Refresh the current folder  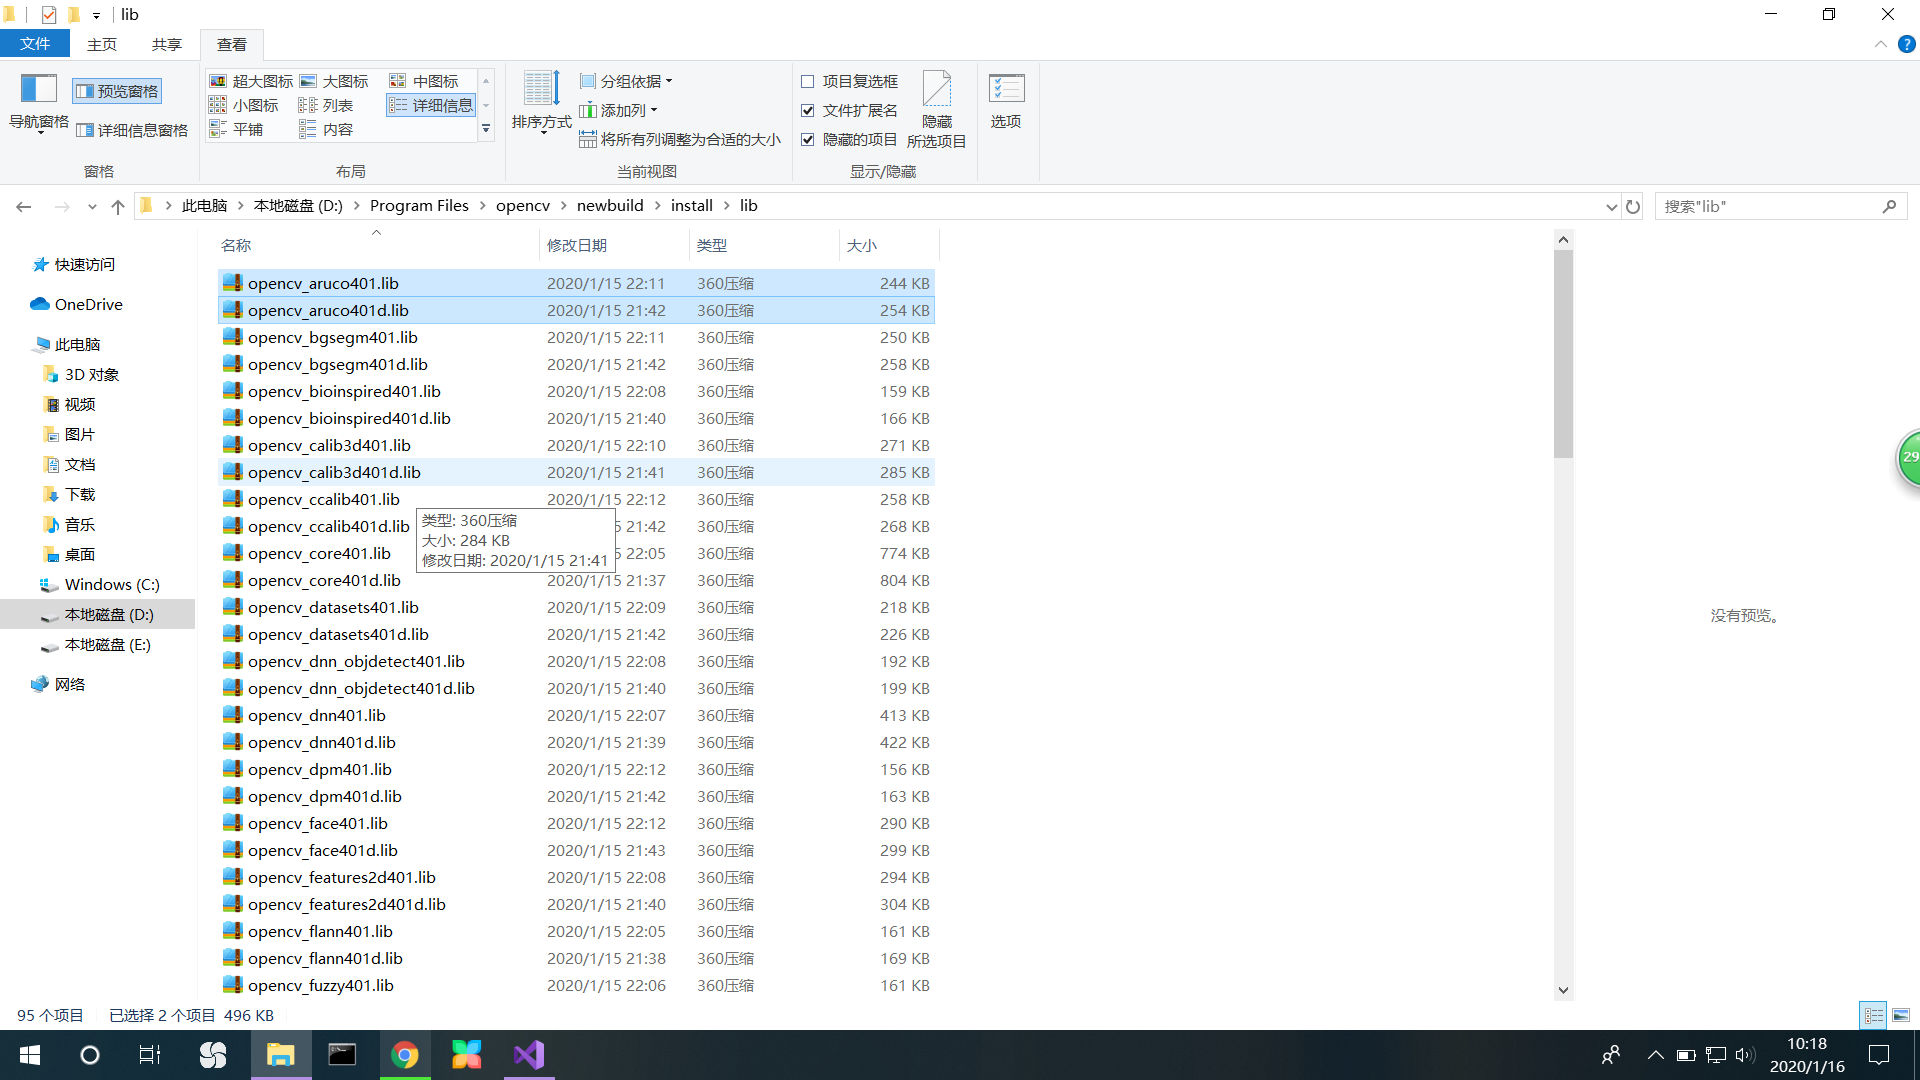click(x=1633, y=206)
